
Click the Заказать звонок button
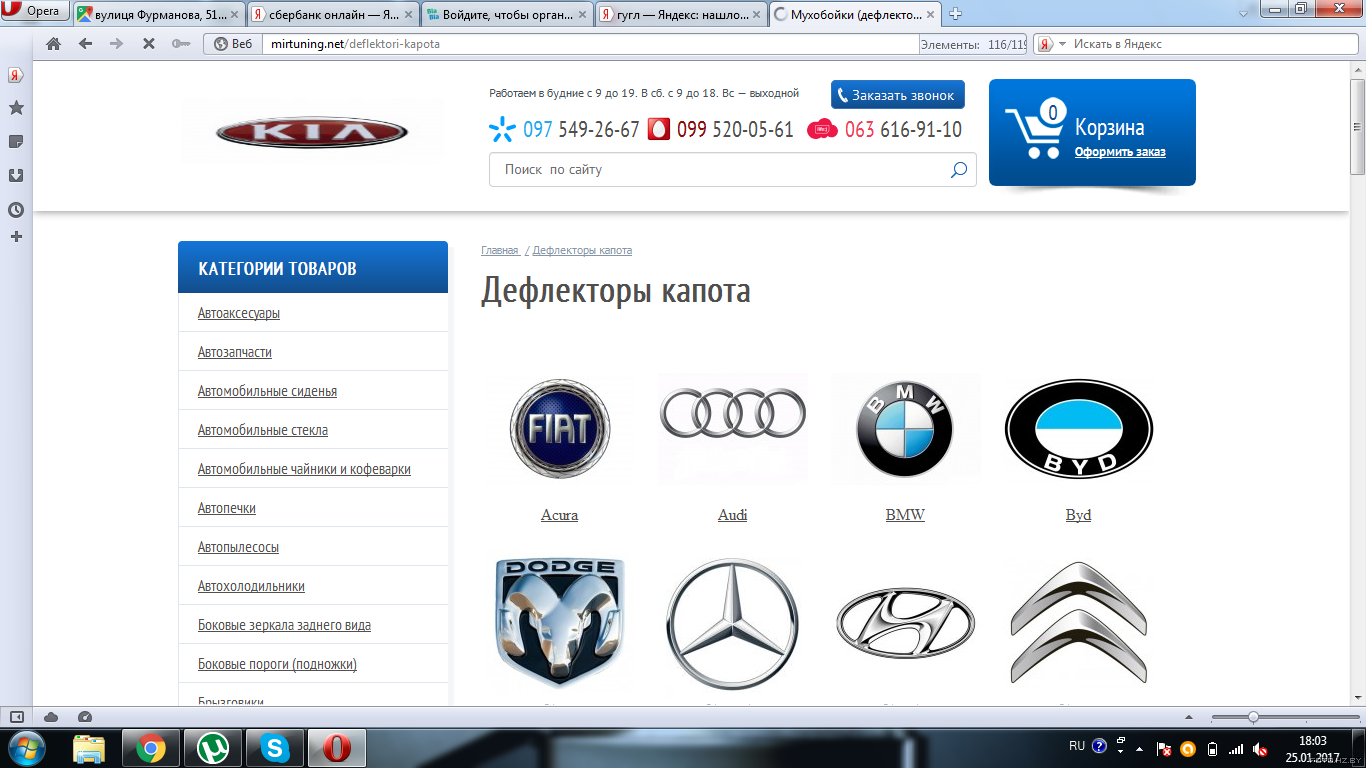pos(897,95)
